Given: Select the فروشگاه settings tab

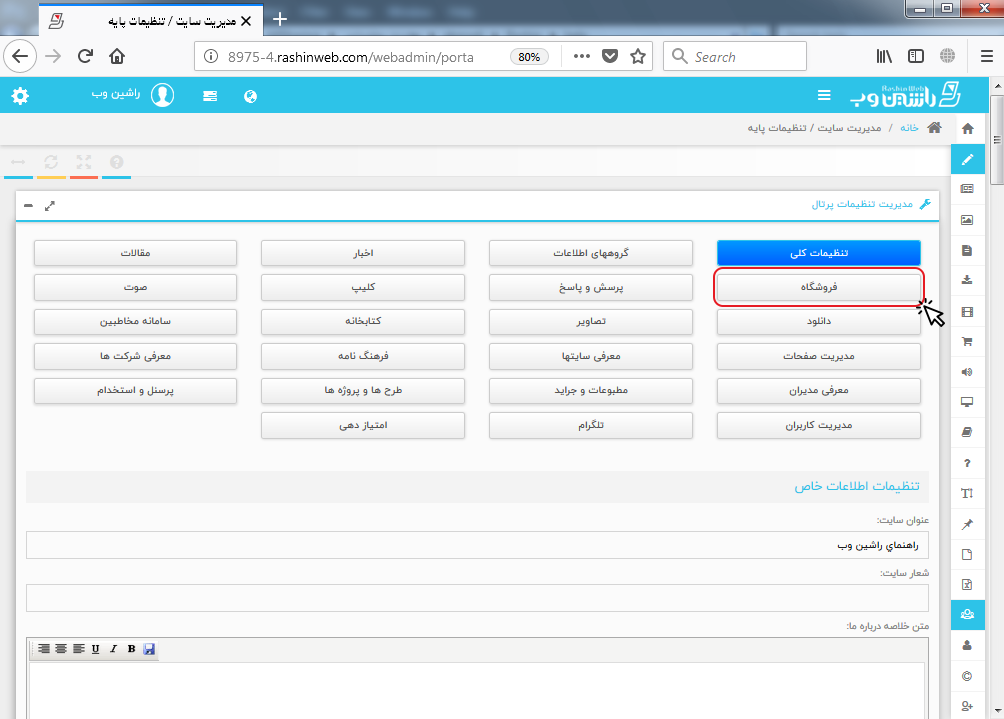Looking at the screenshot, I should pos(818,287).
